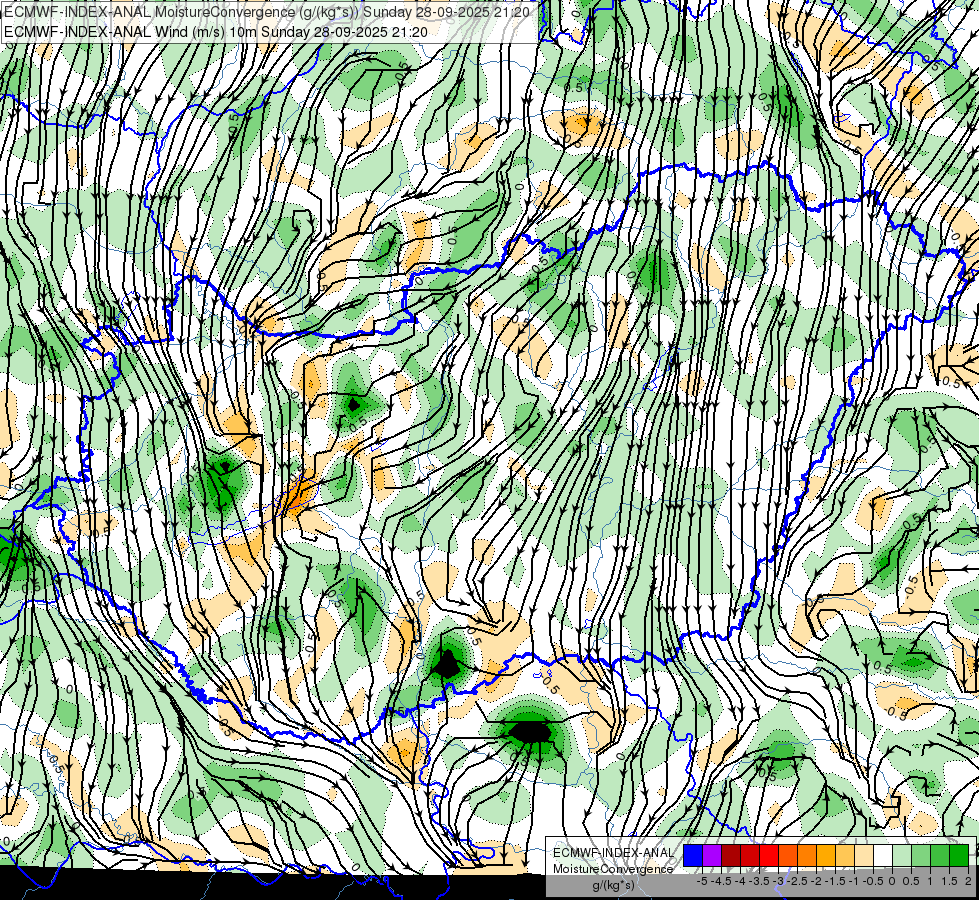Screen dimensions: 979x900
Task: Click the largest black convergence maximum blob
Action: 529,732
